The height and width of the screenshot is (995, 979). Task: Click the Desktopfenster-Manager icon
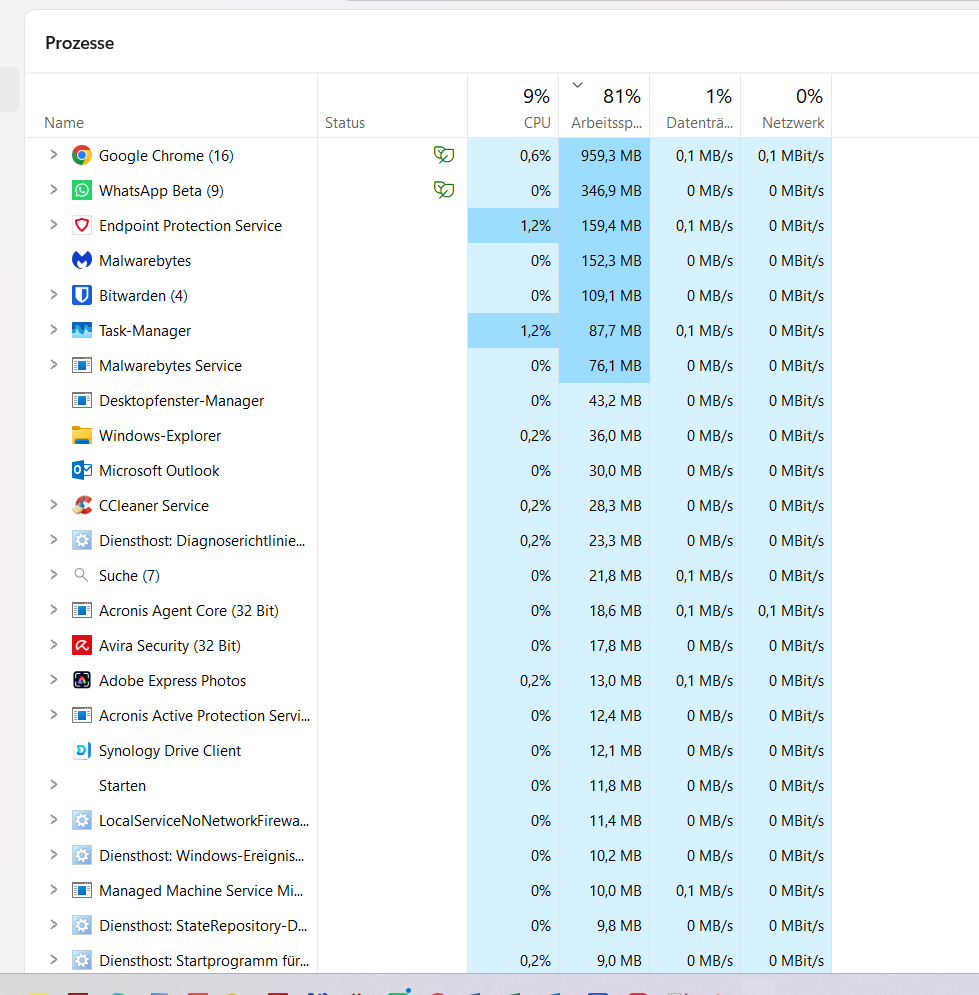[x=81, y=400]
